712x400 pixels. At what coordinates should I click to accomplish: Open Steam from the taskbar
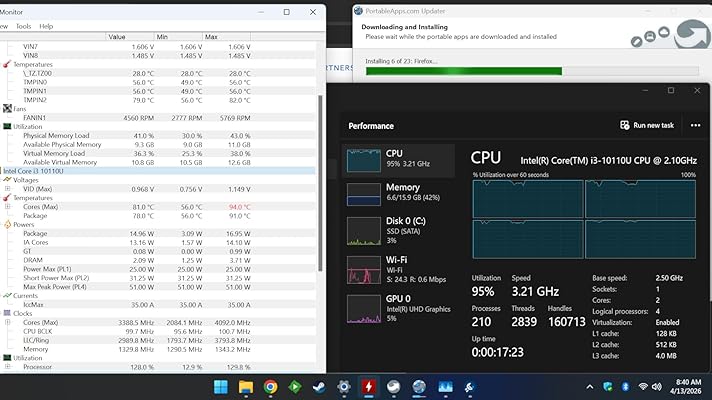click(319, 386)
